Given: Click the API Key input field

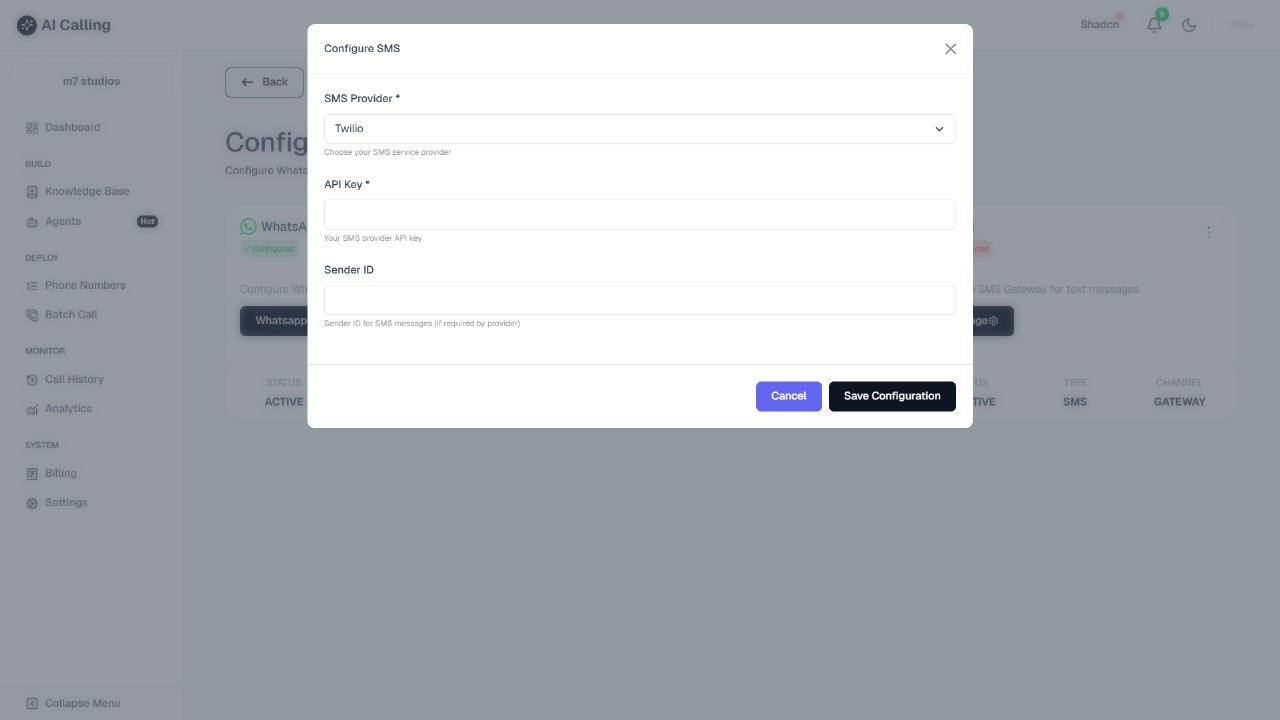Looking at the screenshot, I should tap(639, 214).
